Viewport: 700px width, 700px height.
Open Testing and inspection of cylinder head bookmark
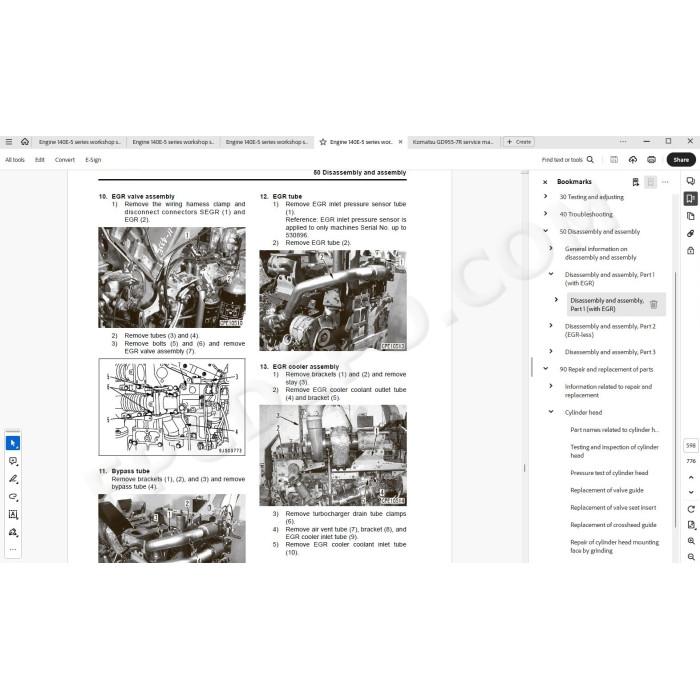point(614,451)
